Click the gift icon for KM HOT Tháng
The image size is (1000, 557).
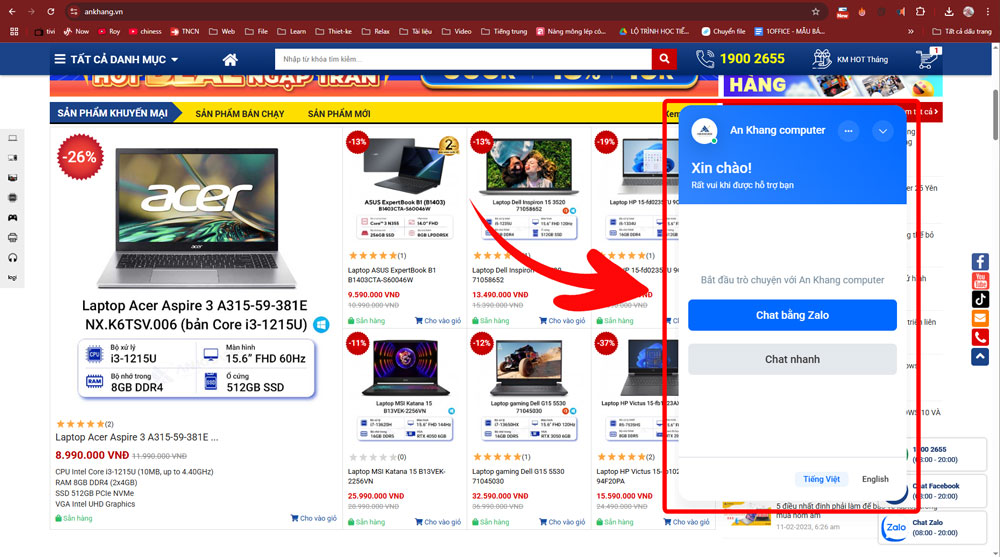[821, 59]
